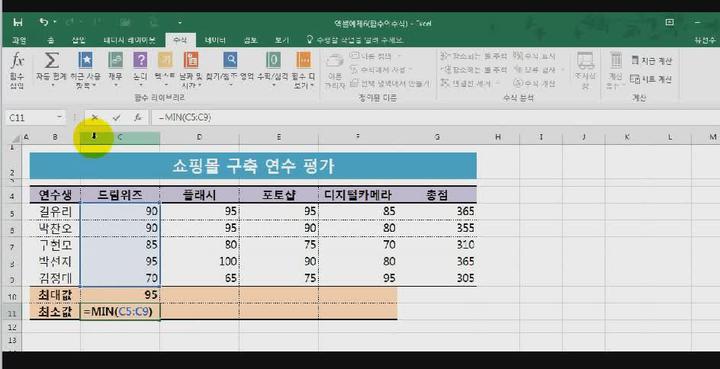This screenshot has height=369, width=720.
Task: Open the 텍스트 function book icon
Action: pyautogui.click(x=165, y=60)
